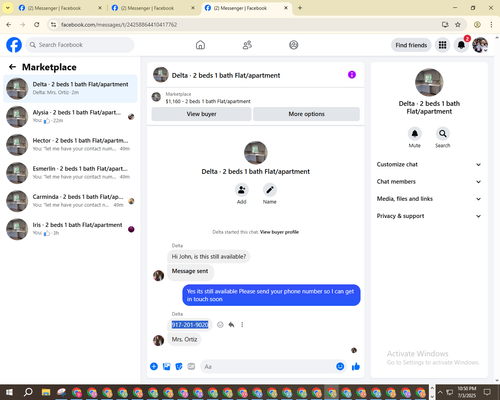Open Friends icon in top navigation
This screenshot has width=500, height=400.
(247, 45)
